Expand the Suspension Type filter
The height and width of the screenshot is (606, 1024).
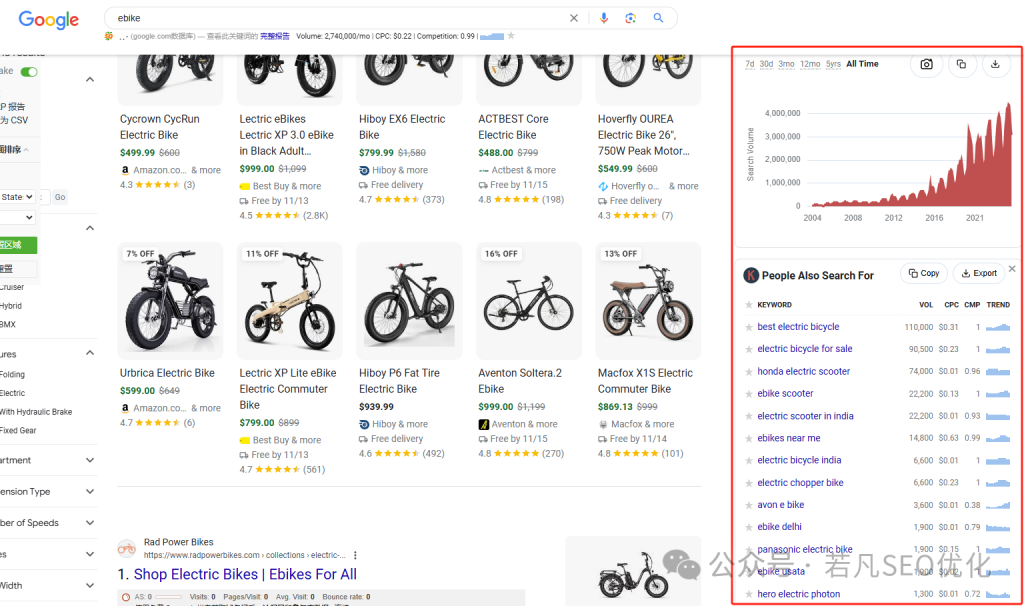(x=89, y=492)
